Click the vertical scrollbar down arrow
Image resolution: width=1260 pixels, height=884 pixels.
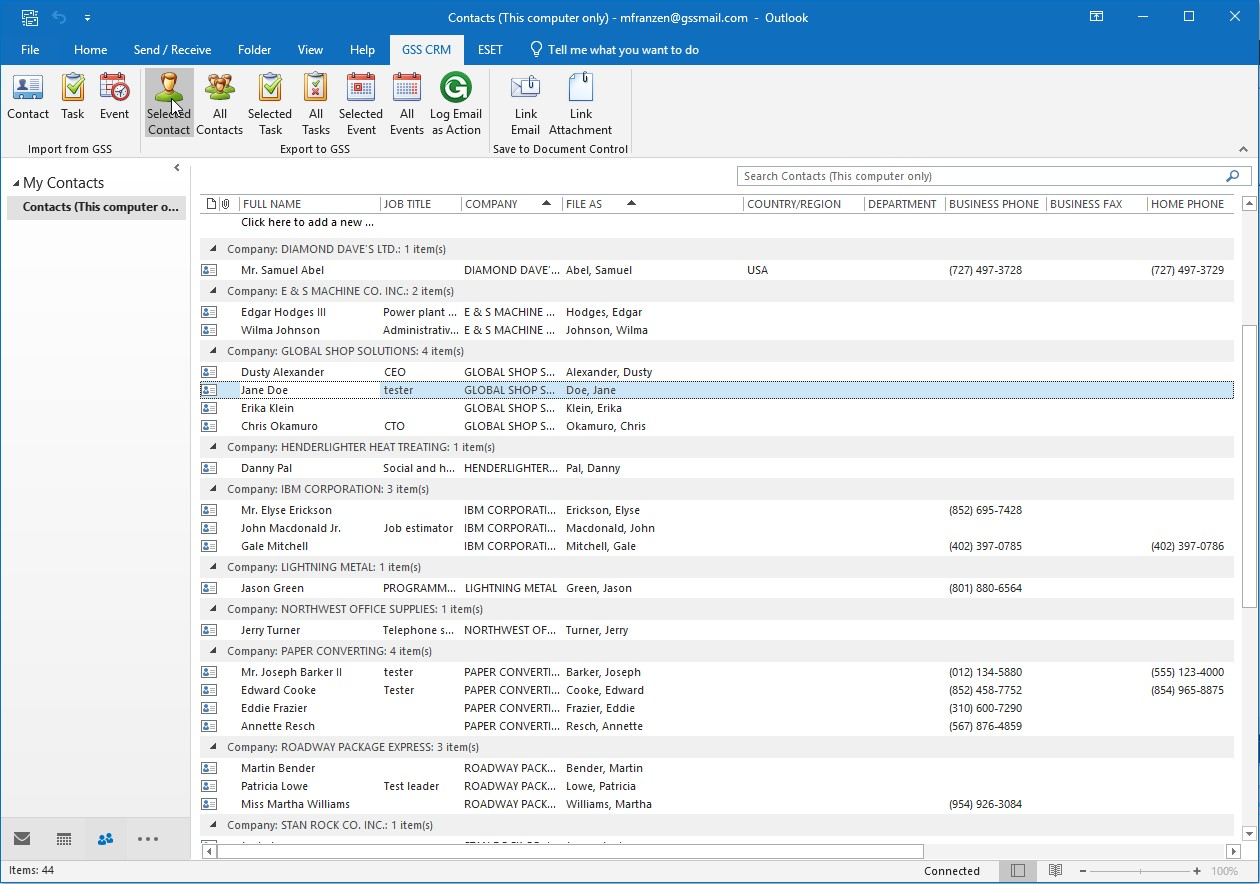pyautogui.click(x=1249, y=833)
